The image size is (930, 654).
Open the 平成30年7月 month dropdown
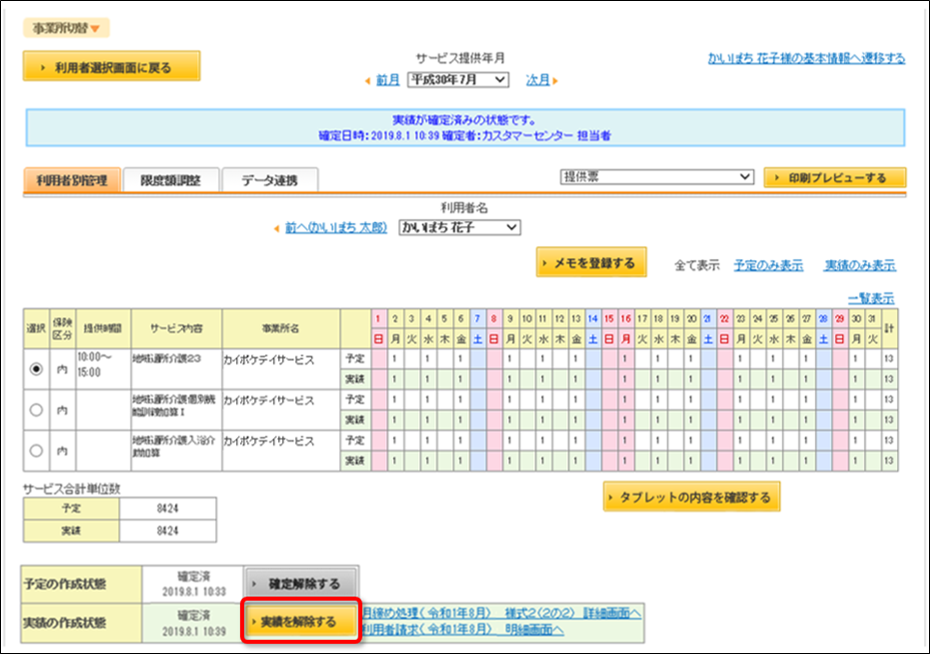pyautogui.click(x=458, y=79)
